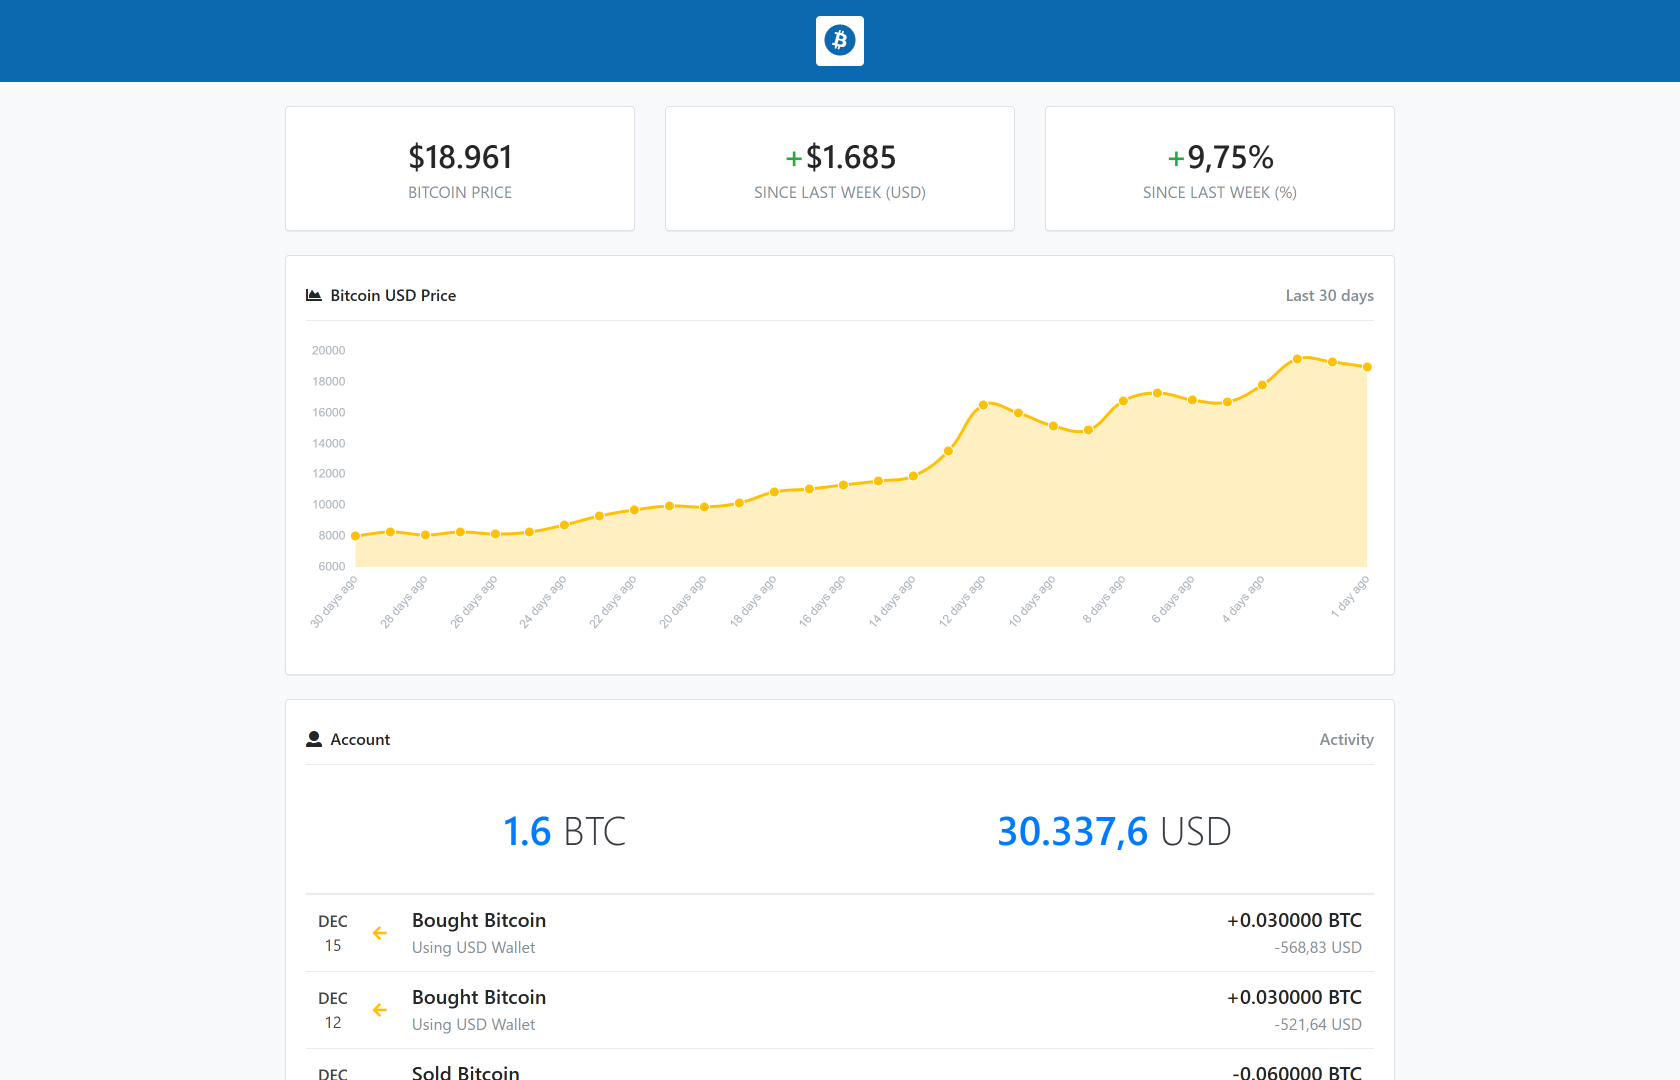Click the +0.030000 BTC amount on Dec 12
The width and height of the screenshot is (1680, 1080).
(x=1294, y=997)
